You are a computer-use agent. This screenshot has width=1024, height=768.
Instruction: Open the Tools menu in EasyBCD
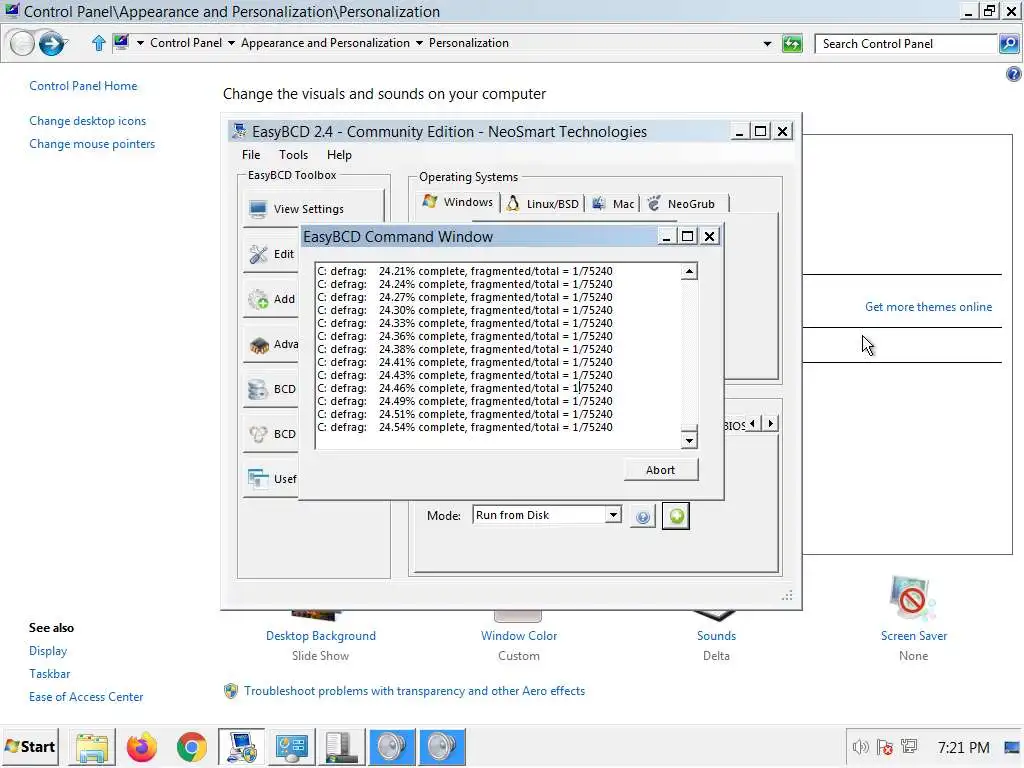[x=293, y=155]
